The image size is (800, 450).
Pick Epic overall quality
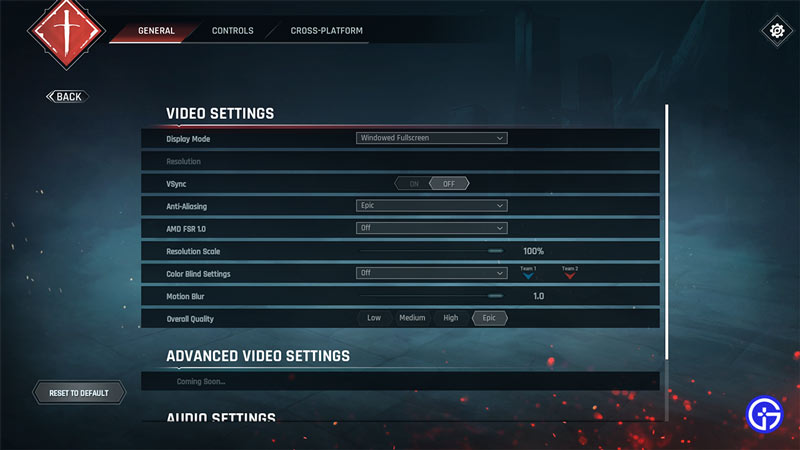[x=490, y=318]
